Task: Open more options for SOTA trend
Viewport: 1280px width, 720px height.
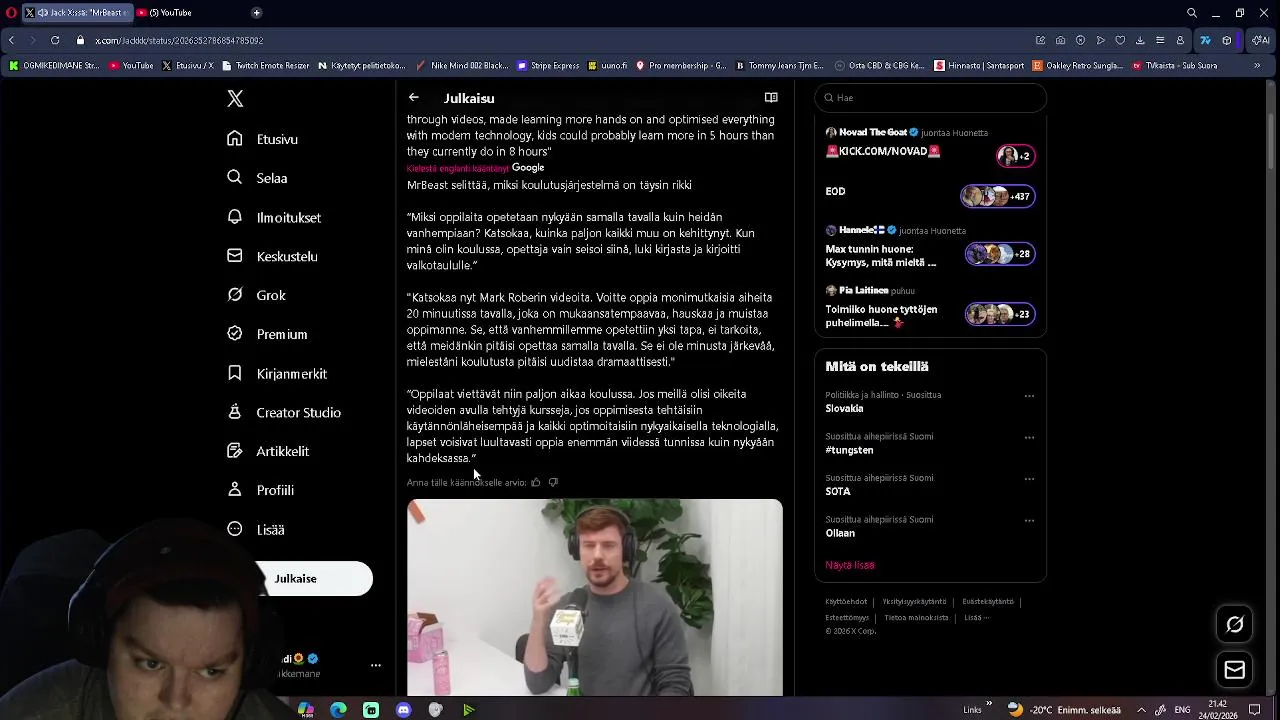Action: [1029, 479]
